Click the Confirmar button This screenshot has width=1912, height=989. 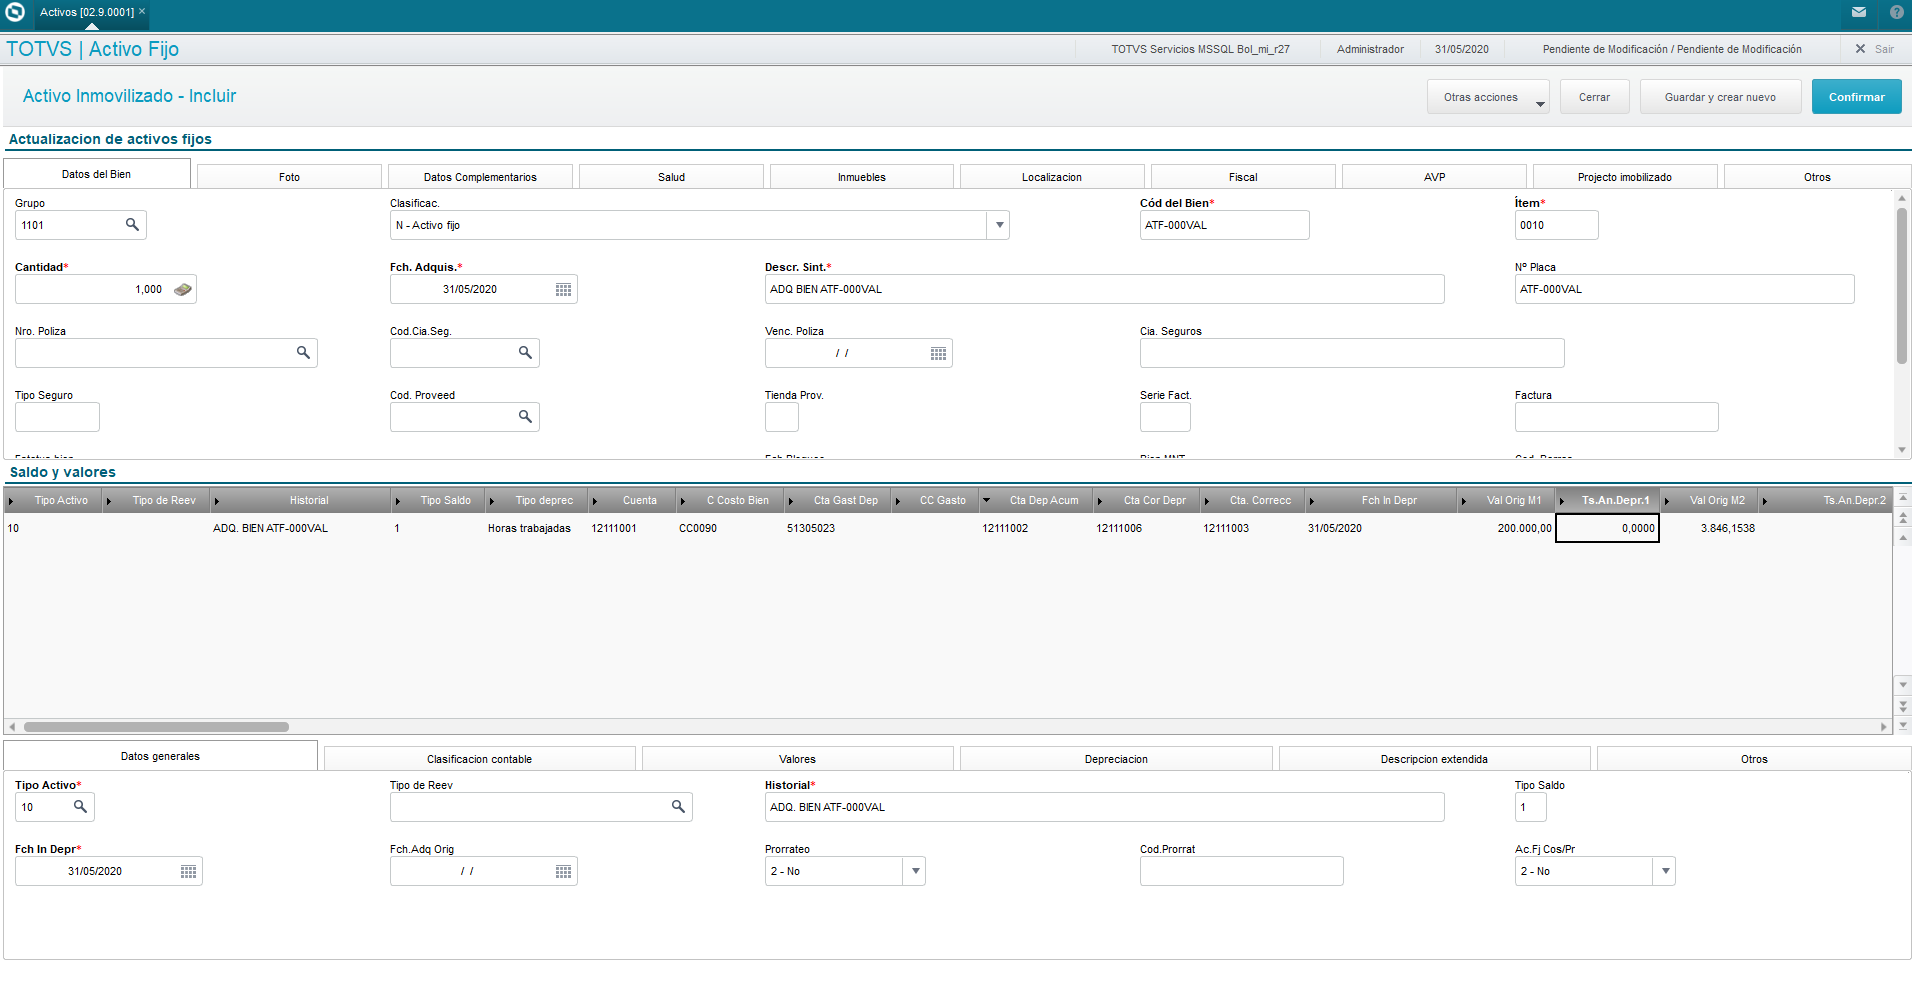[1856, 97]
